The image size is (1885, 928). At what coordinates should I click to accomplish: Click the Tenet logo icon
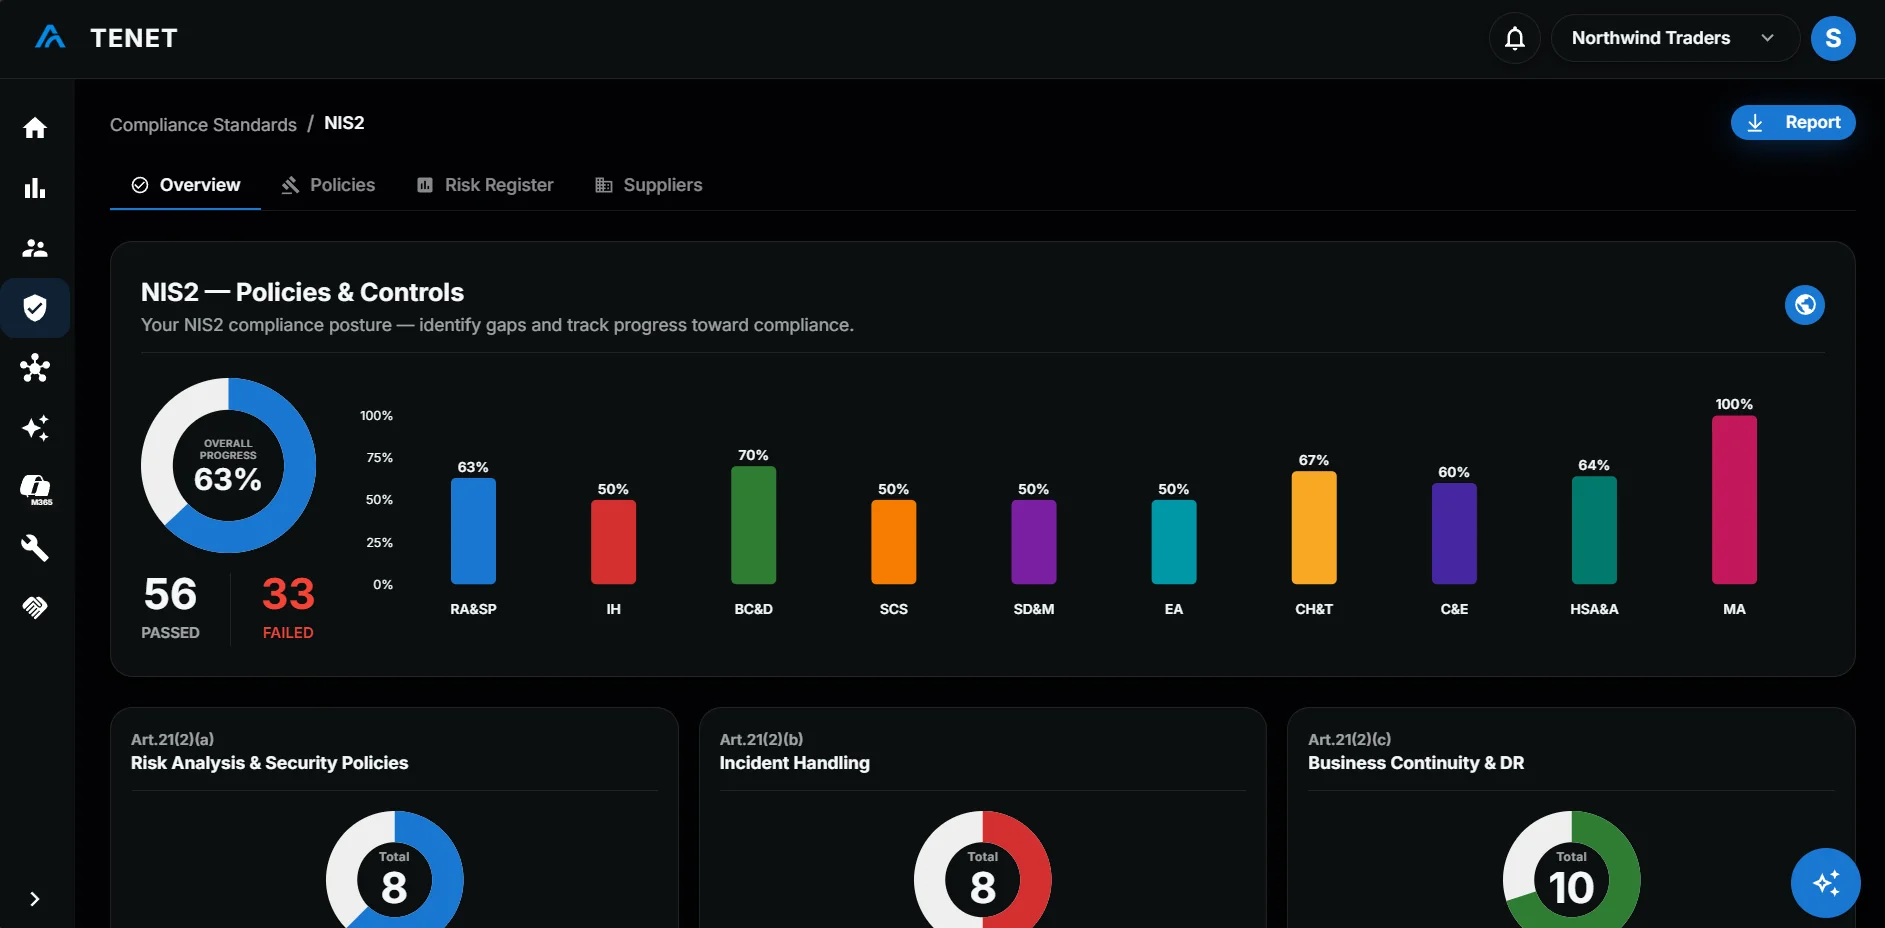50,38
